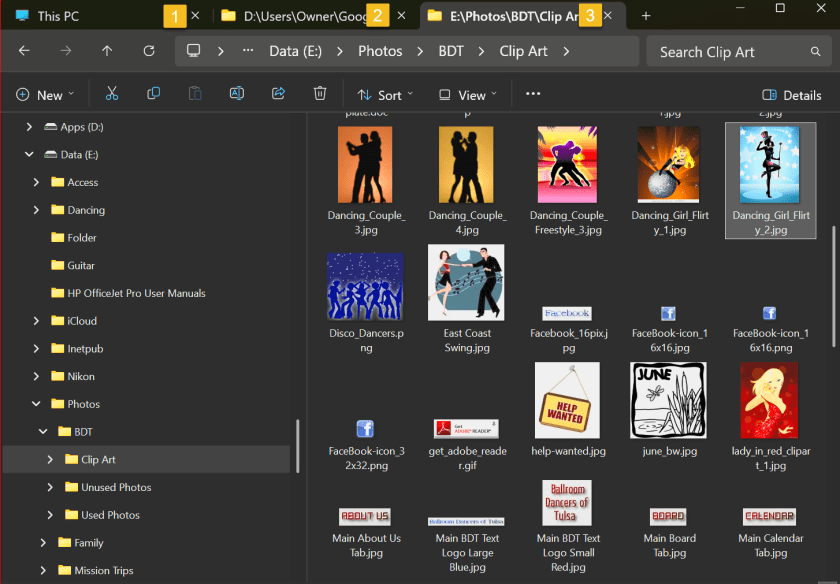Open the New item dropdown

click(45, 95)
